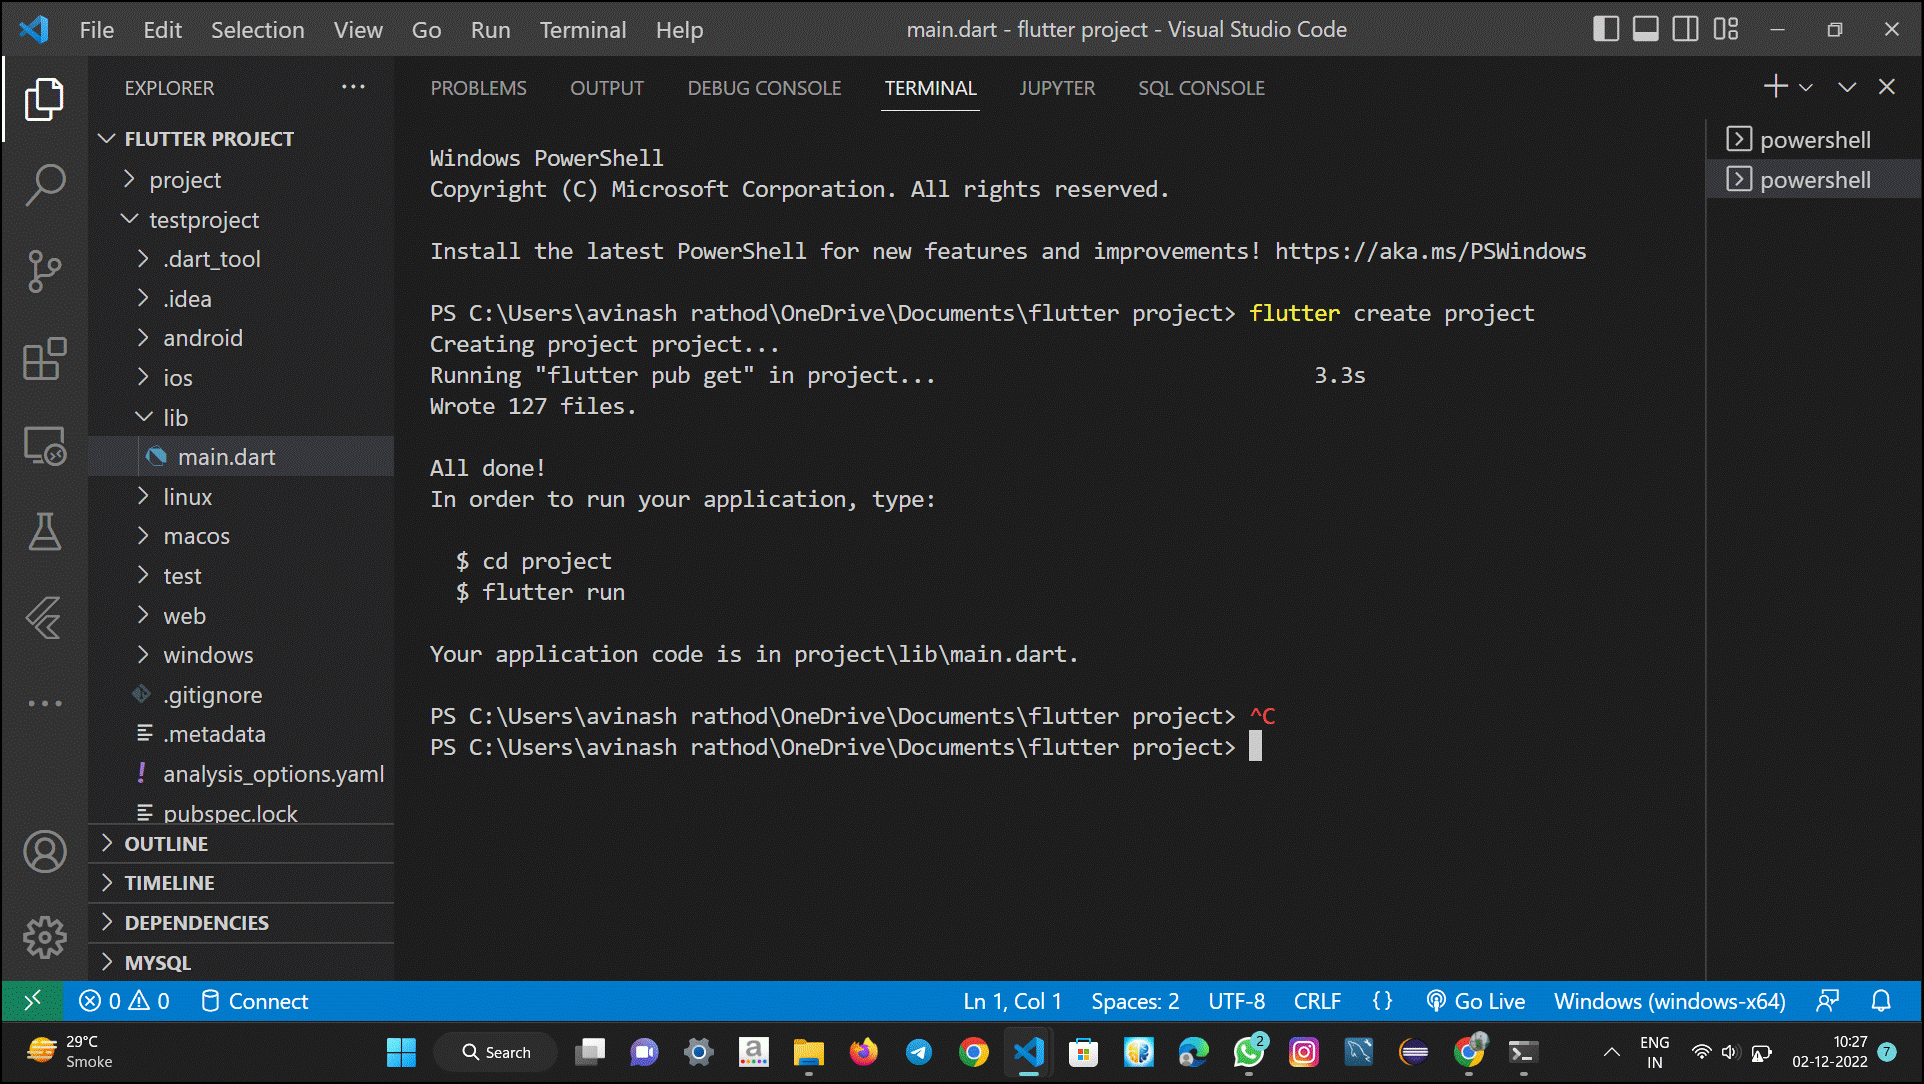Select the Search icon in activity bar
The width and height of the screenshot is (1924, 1084).
[x=45, y=184]
